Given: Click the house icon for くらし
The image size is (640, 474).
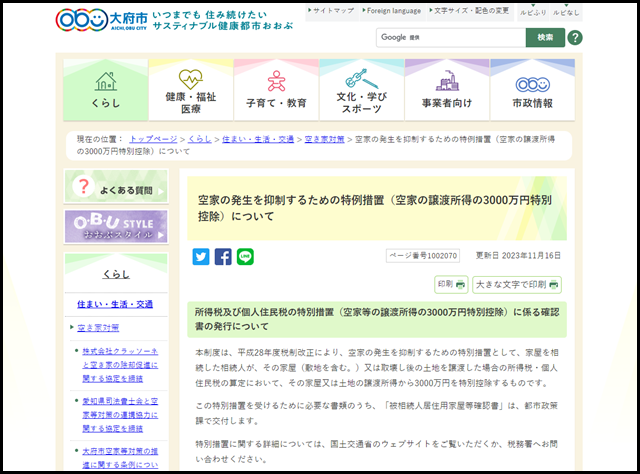Looking at the screenshot, I should coord(106,81).
